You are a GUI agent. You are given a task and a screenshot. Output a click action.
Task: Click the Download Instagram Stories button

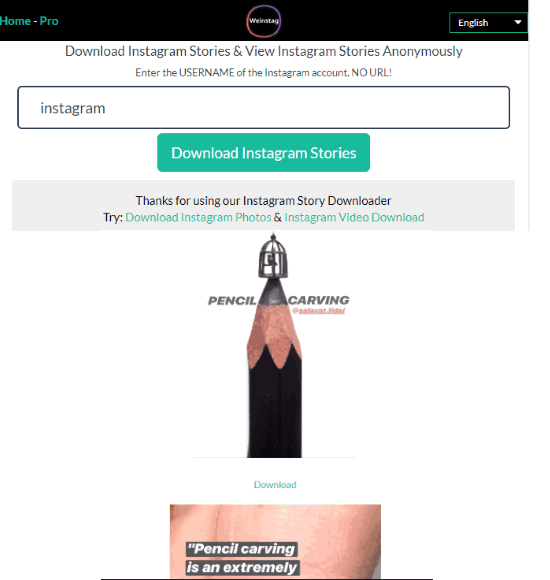click(x=263, y=152)
